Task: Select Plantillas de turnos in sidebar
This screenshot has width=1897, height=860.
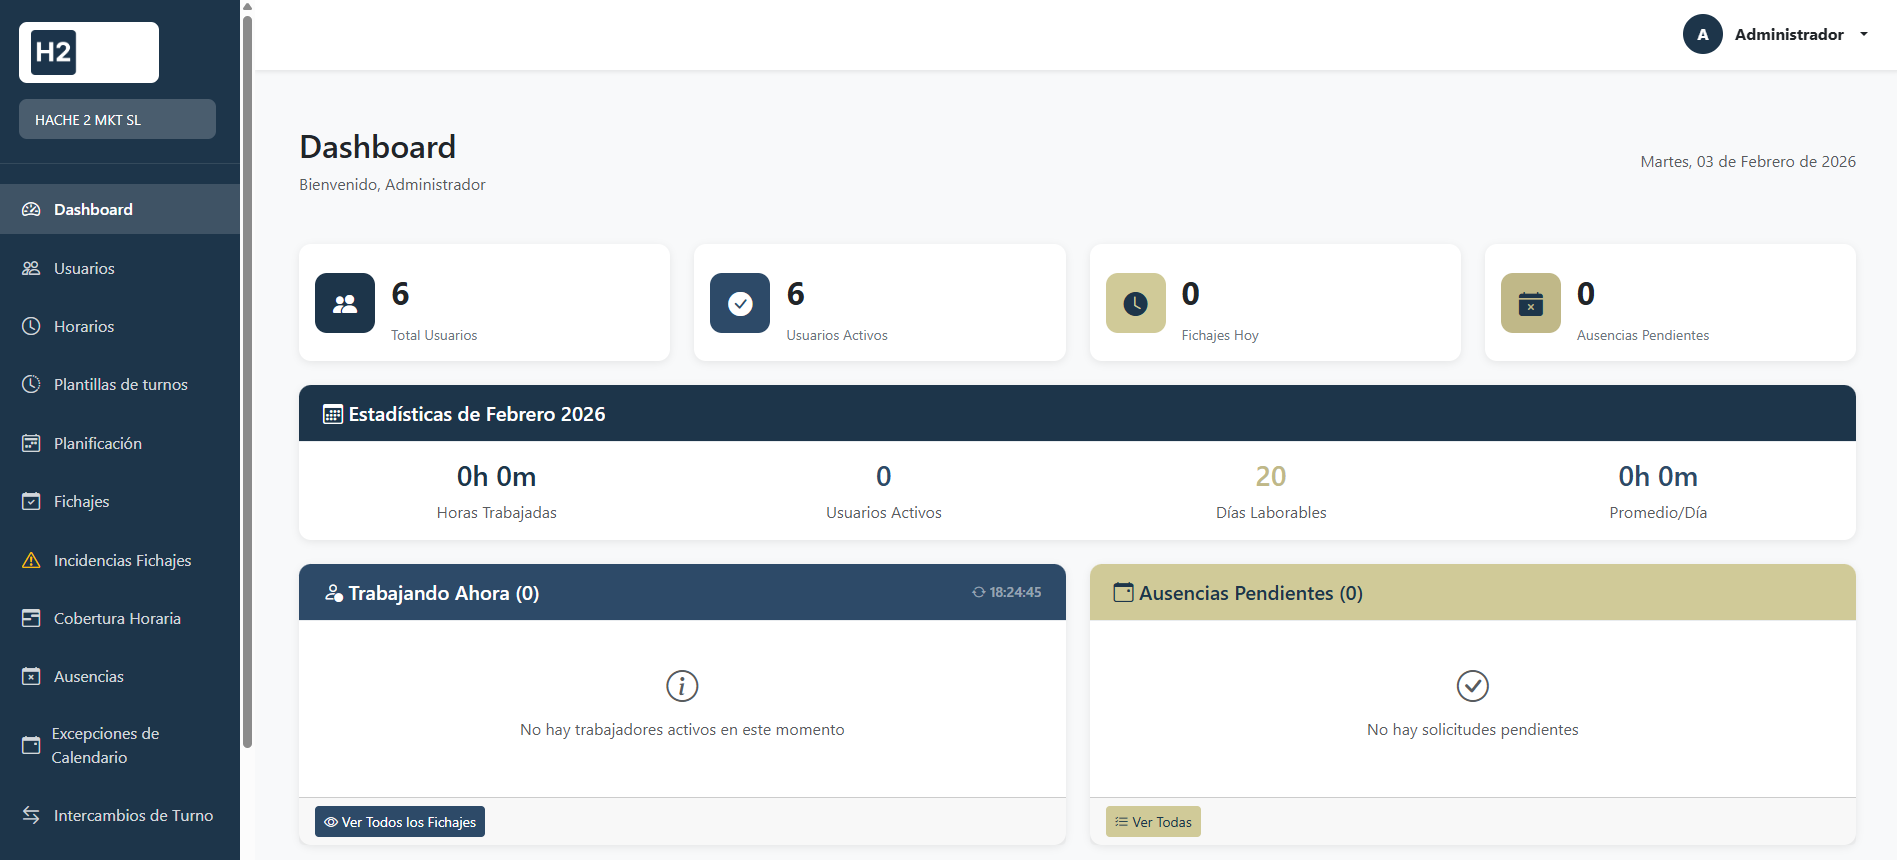Action: pyautogui.click(x=120, y=384)
